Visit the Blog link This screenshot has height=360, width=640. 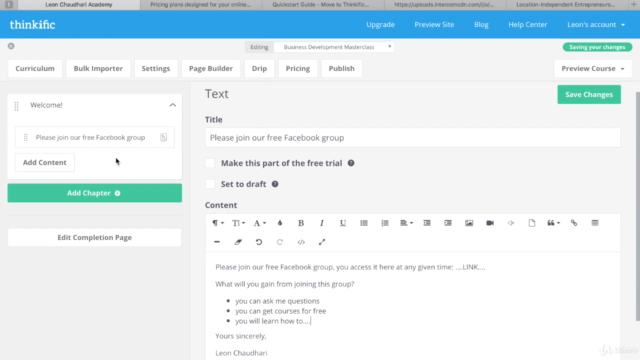click(x=481, y=24)
